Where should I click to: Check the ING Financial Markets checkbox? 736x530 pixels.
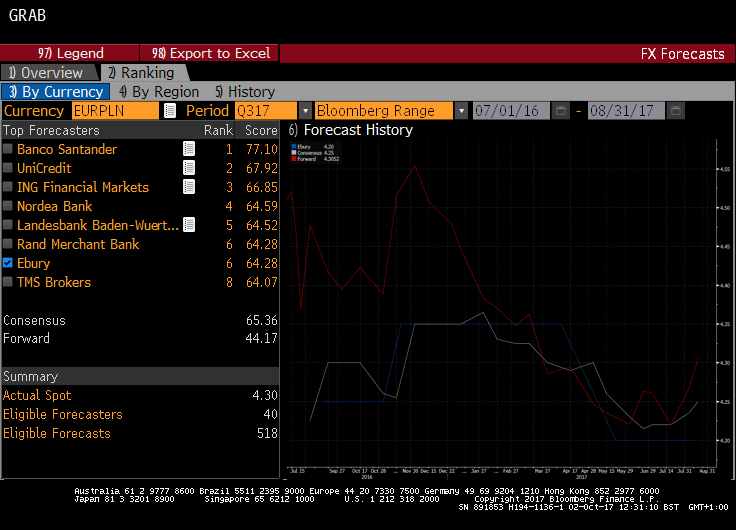(x=8, y=187)
